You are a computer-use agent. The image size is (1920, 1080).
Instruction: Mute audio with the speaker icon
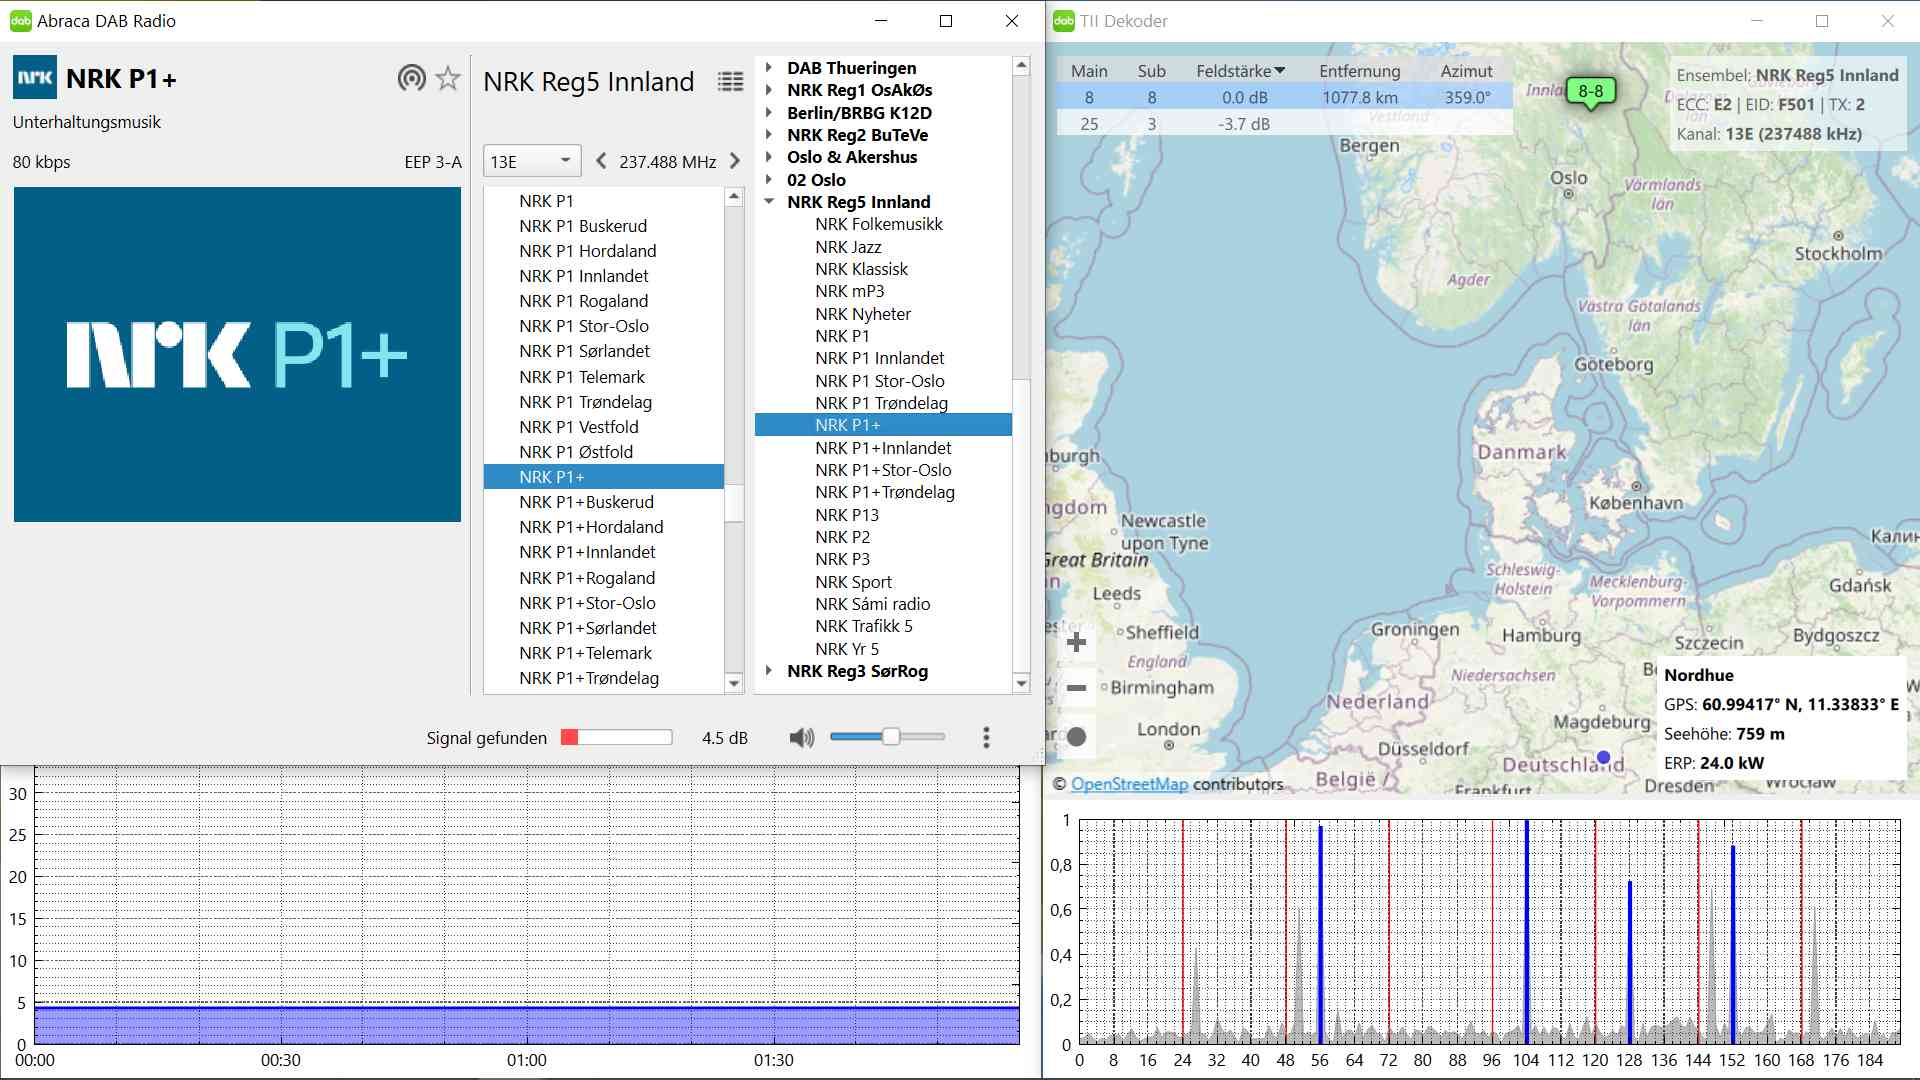click(801, 738)
